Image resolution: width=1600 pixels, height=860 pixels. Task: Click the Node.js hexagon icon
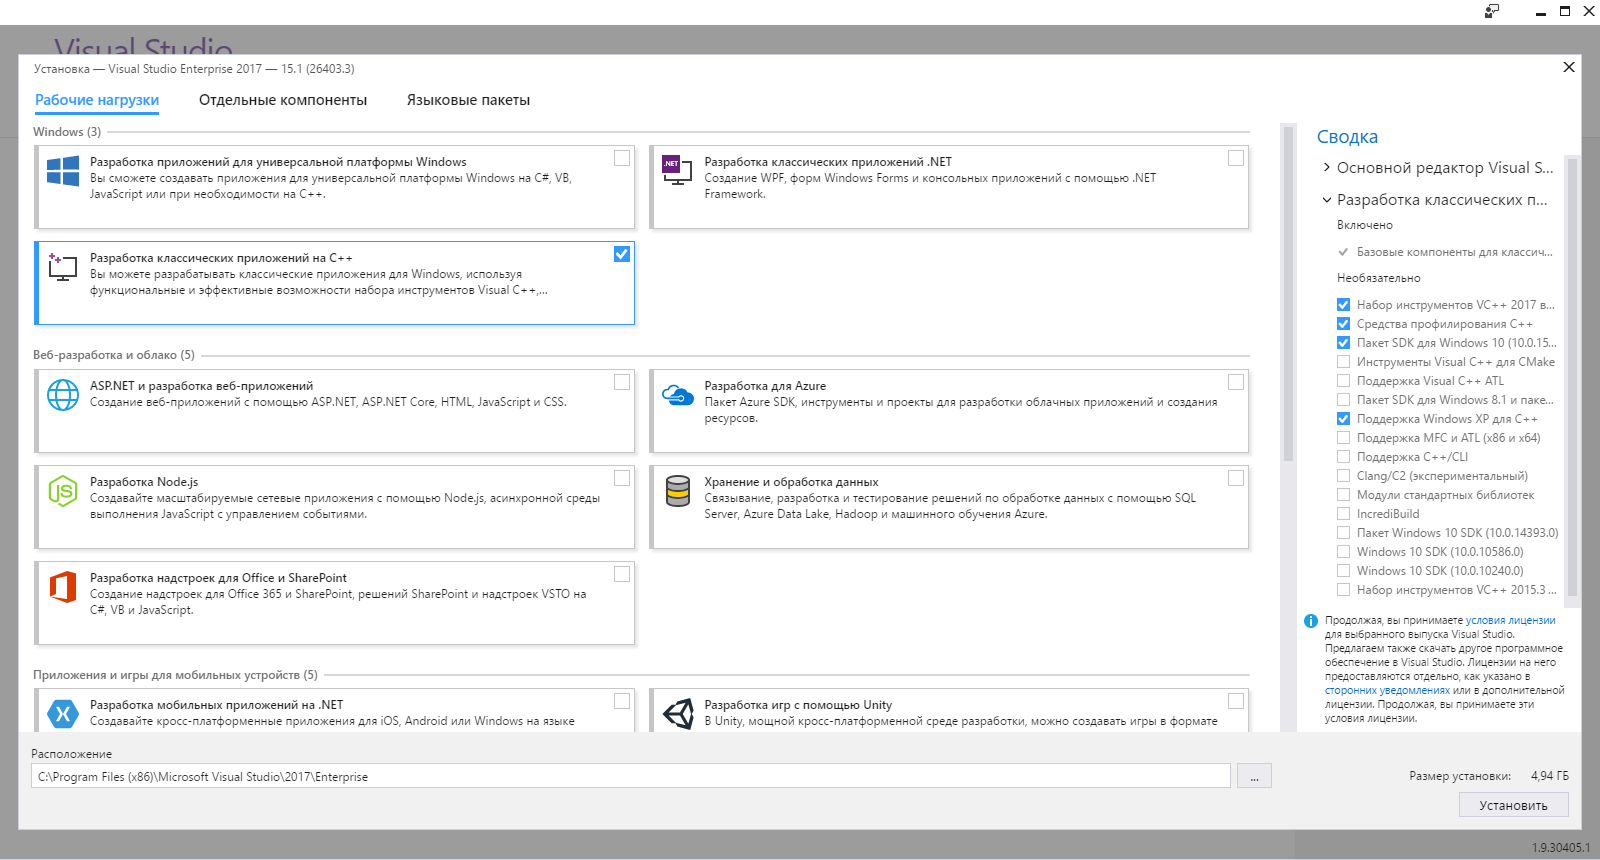click(x=63, y=491)
